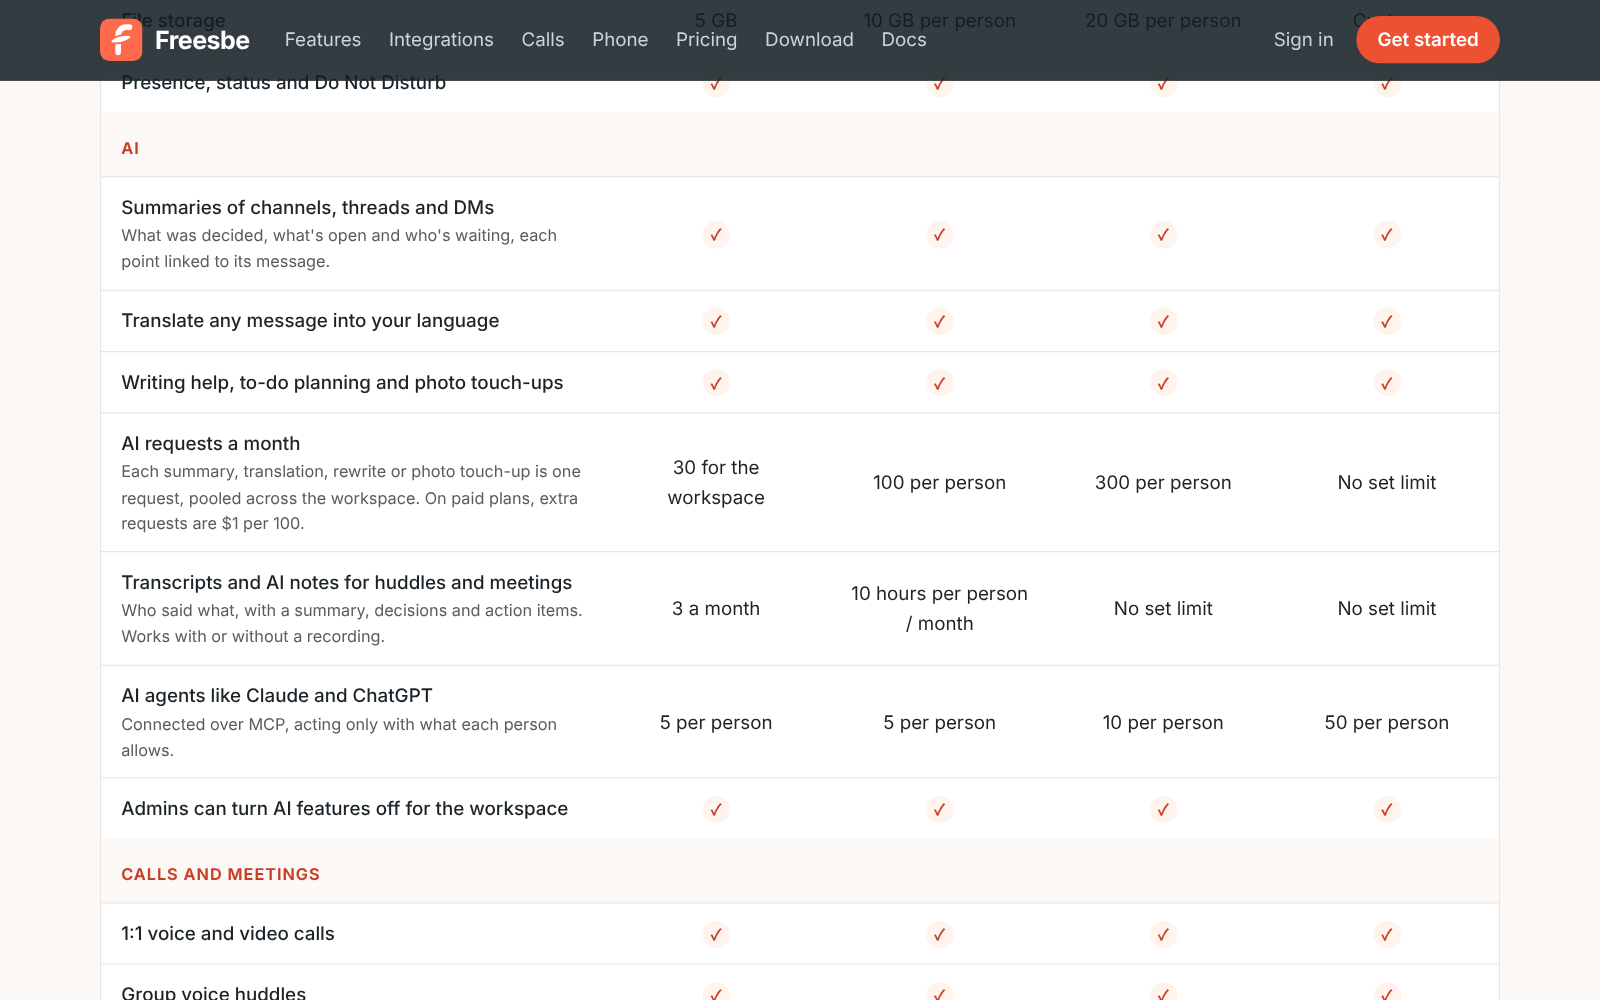Viewport: 1600px width, 1000px height.
Task: Click first-column checkmark in Admins can turn AI off row
Action: pyautogui.click(x=716, y=810)
